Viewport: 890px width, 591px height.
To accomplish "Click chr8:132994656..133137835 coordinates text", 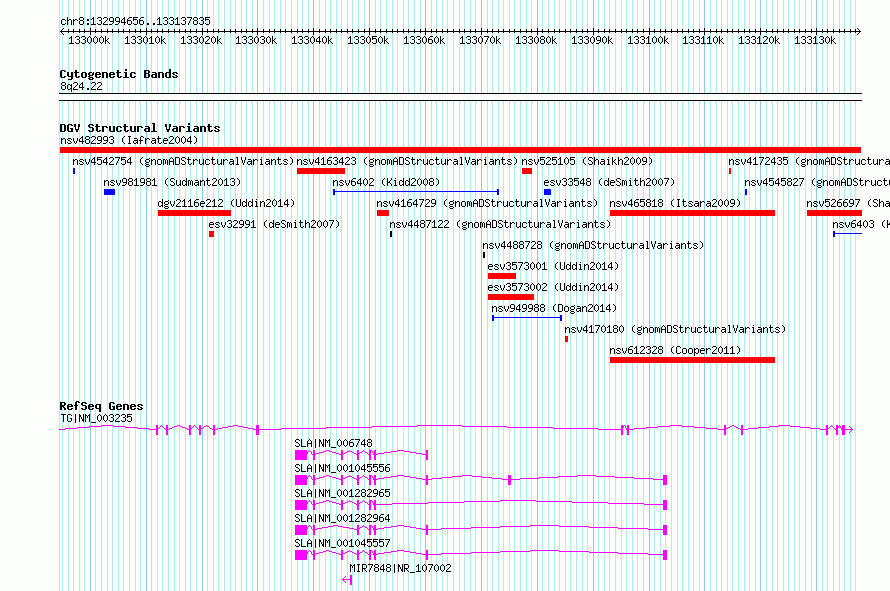I will point(135,21).
